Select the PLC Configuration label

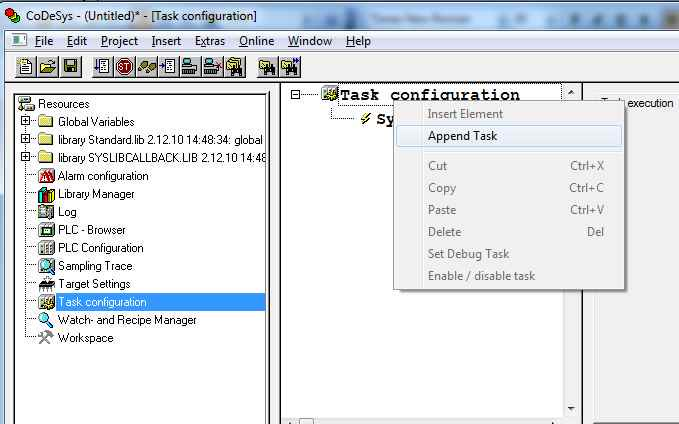[100, 248]
